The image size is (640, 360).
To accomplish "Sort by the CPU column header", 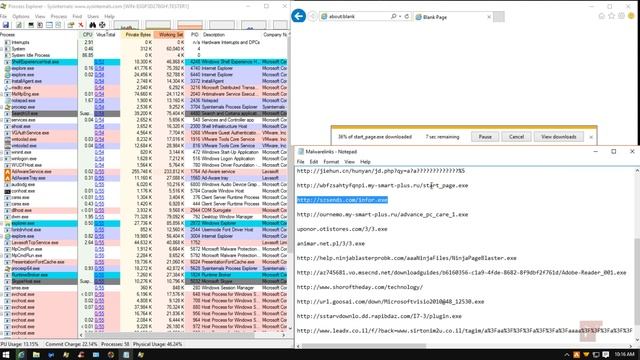I will (x=87, y=35).
